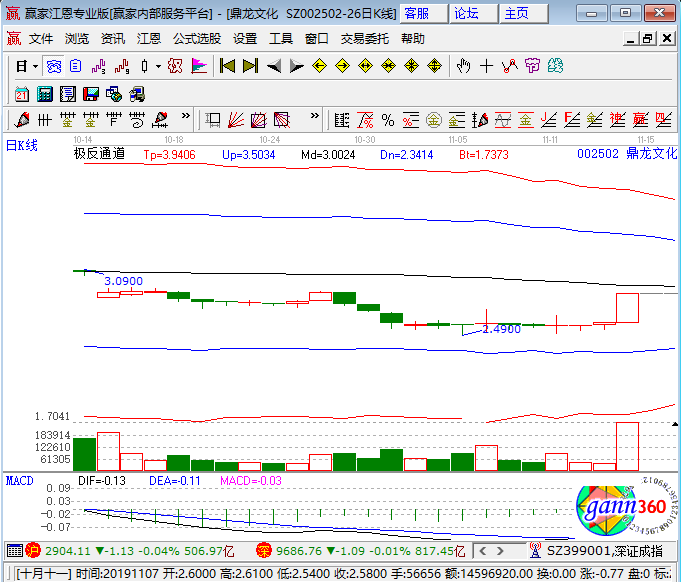Image resolution: width=681 pixels, height=582 pixels.
Task: Click the yellow diamond inward-arrows icon
Action: coord(412,66)
